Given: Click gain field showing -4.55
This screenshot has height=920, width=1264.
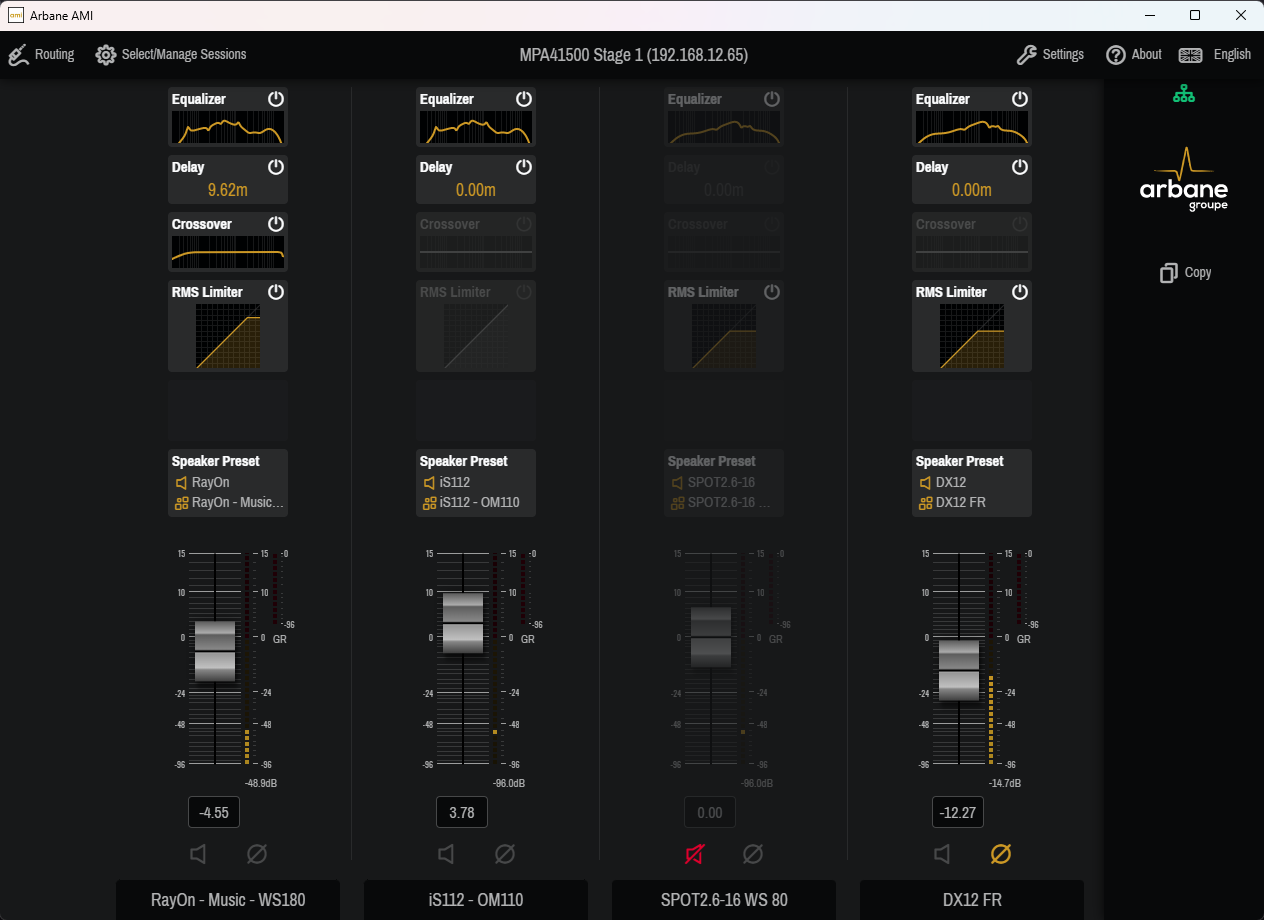Looking at the screenshot, I should [x=214, y=812].
